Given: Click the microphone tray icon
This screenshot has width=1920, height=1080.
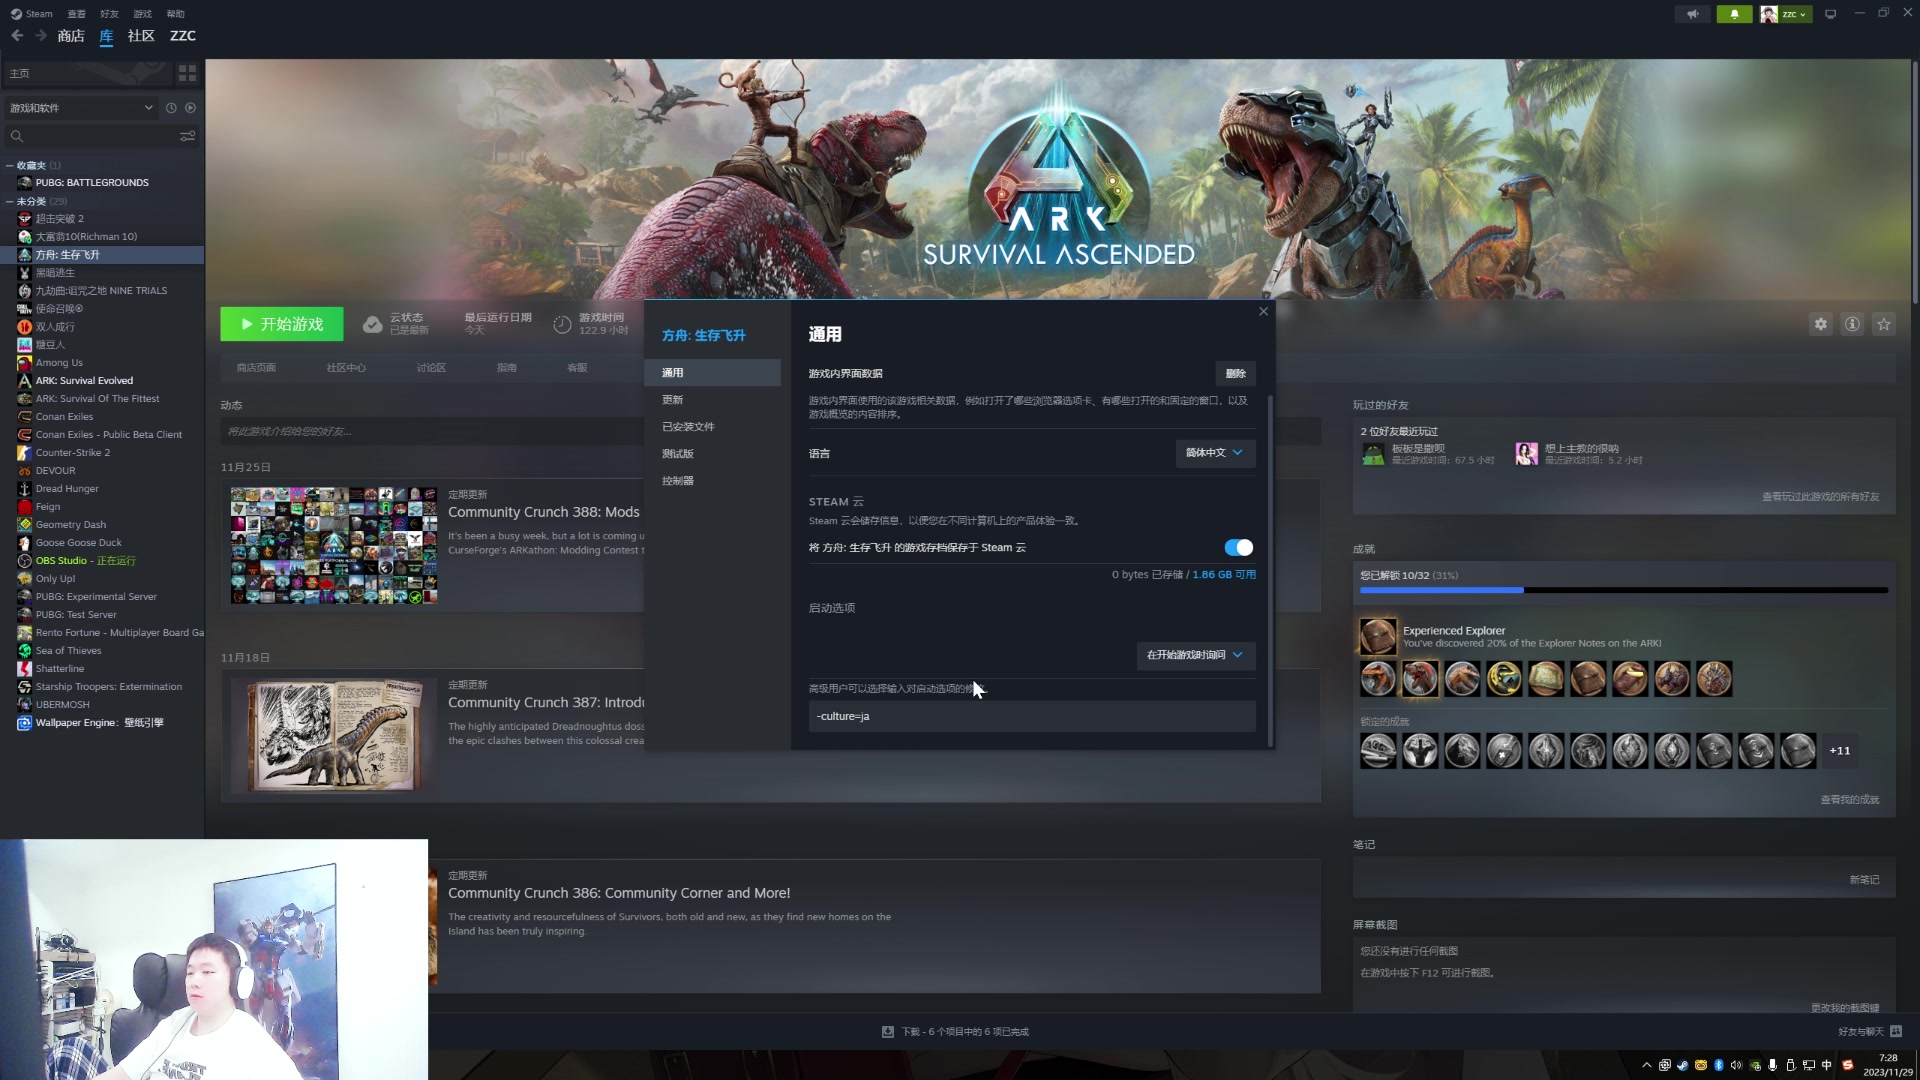Looking at the screenshot, I should pos(1773,1065).
